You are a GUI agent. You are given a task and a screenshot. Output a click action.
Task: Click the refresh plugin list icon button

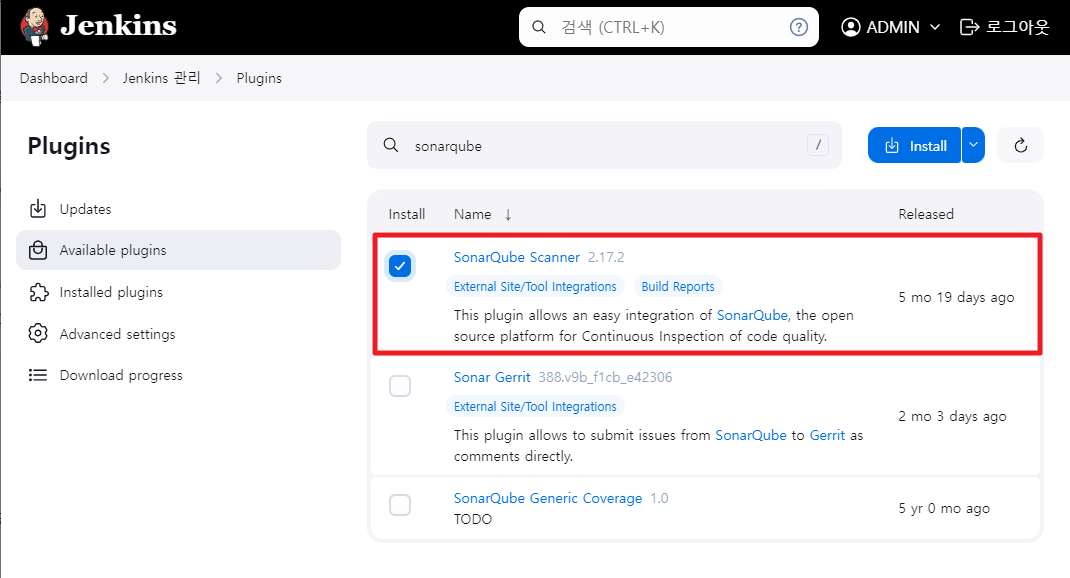[1020, 145]
